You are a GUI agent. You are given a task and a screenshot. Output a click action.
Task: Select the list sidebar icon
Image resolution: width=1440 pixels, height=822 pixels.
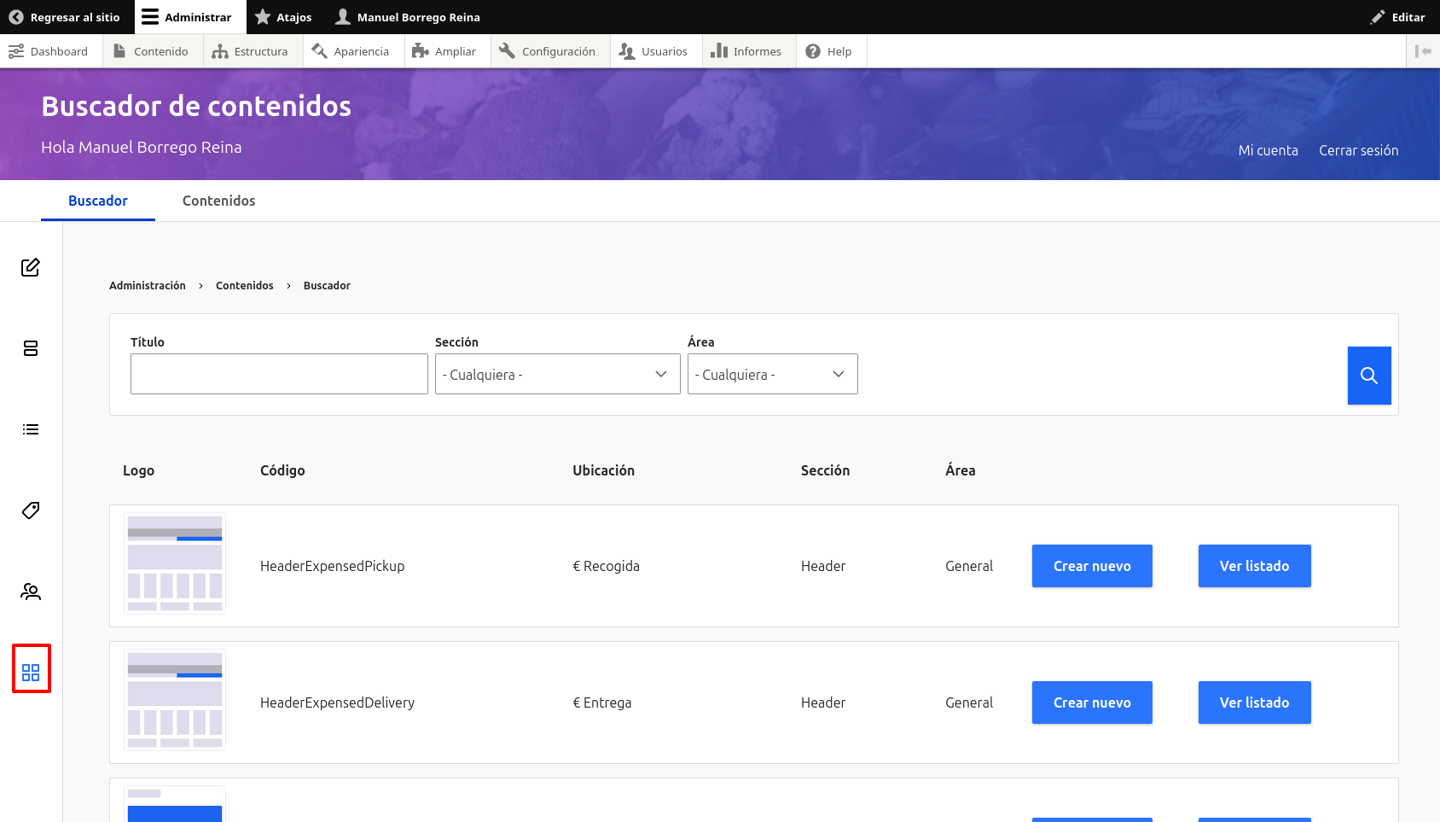click(31, 429)
